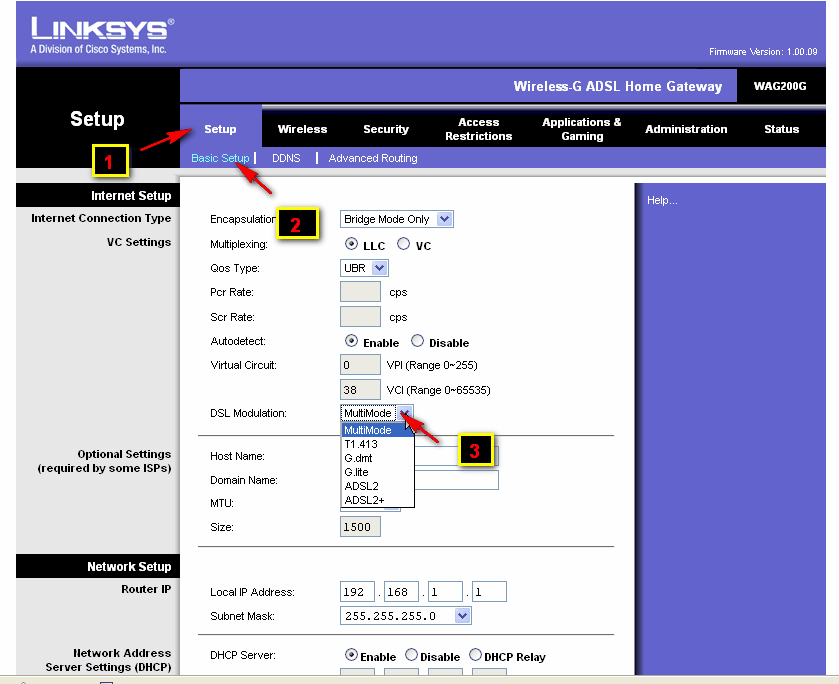This screenshot has width=839, height=684.
Task: Click the Pcr Rate input field
Action: tap(360, 292)
